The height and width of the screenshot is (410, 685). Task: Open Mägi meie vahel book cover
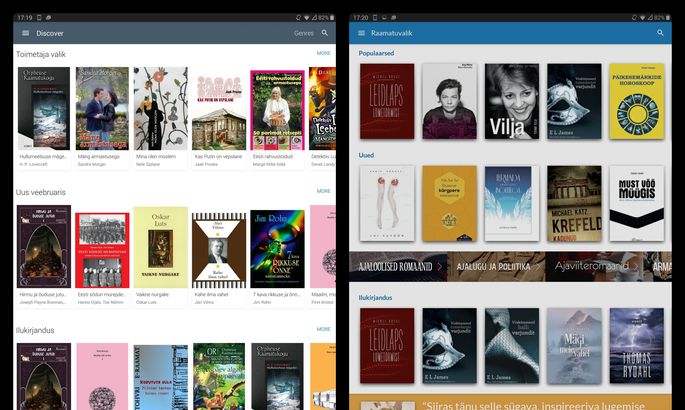574,346
